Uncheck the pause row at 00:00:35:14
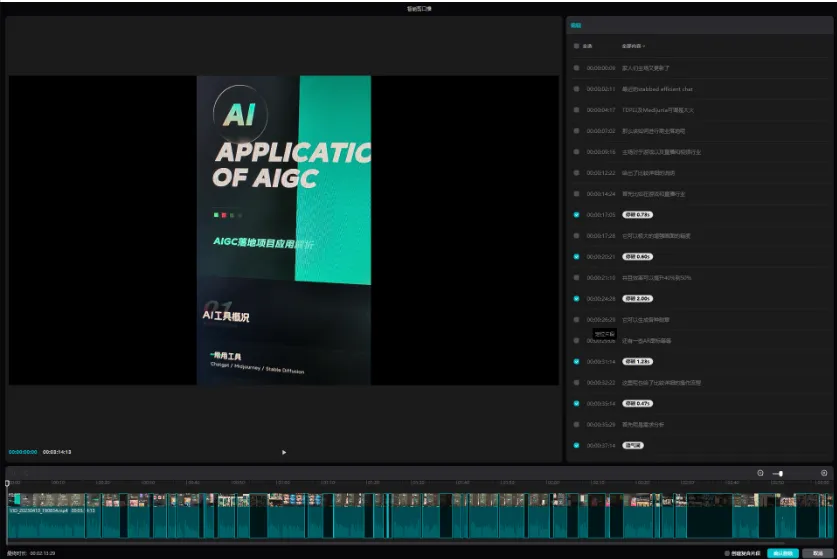The width and height of the screenshot is (837, 559). pyautogui.click(x=576, y=404)
